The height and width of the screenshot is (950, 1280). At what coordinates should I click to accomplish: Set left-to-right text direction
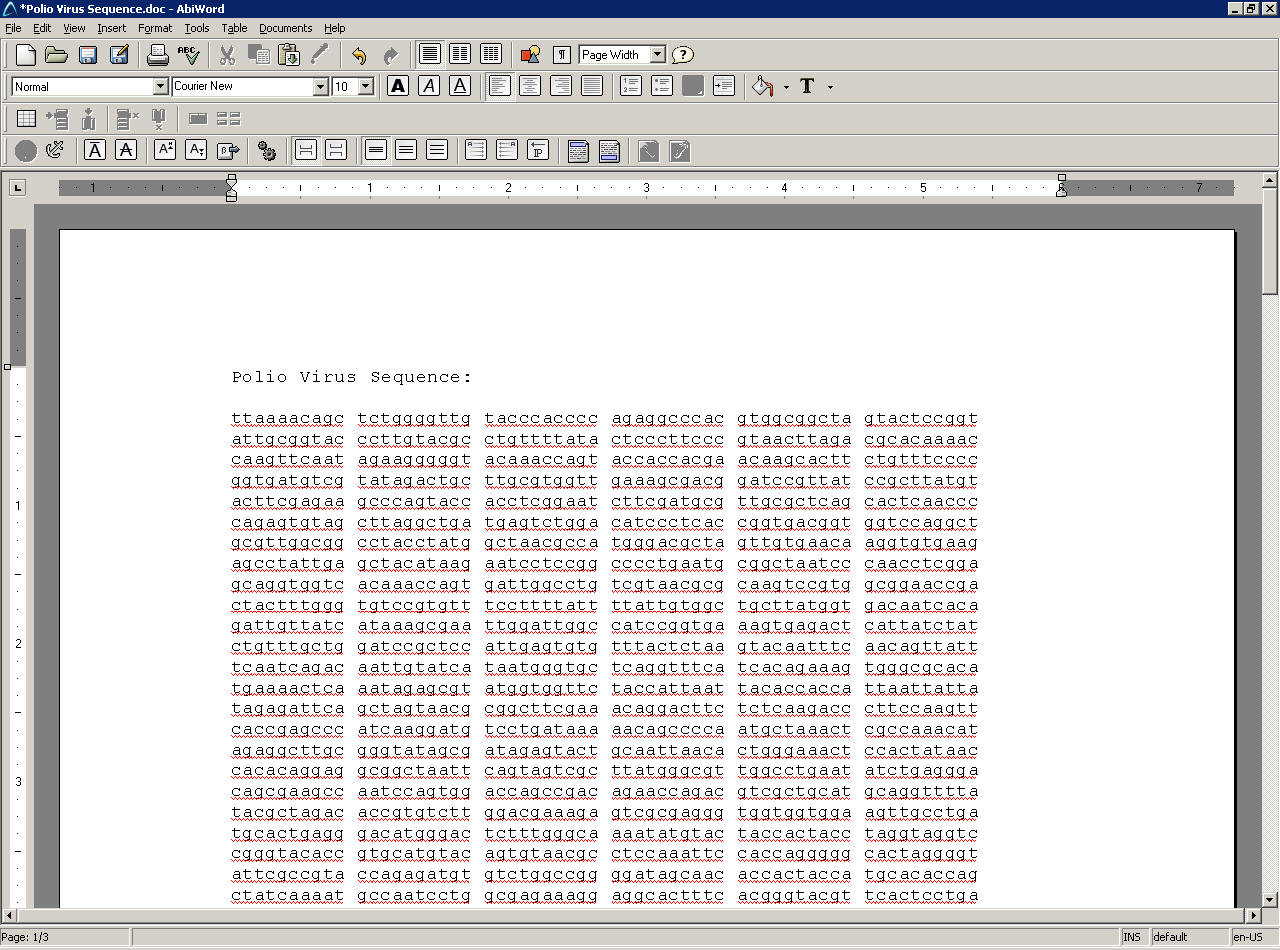[476, 151]
